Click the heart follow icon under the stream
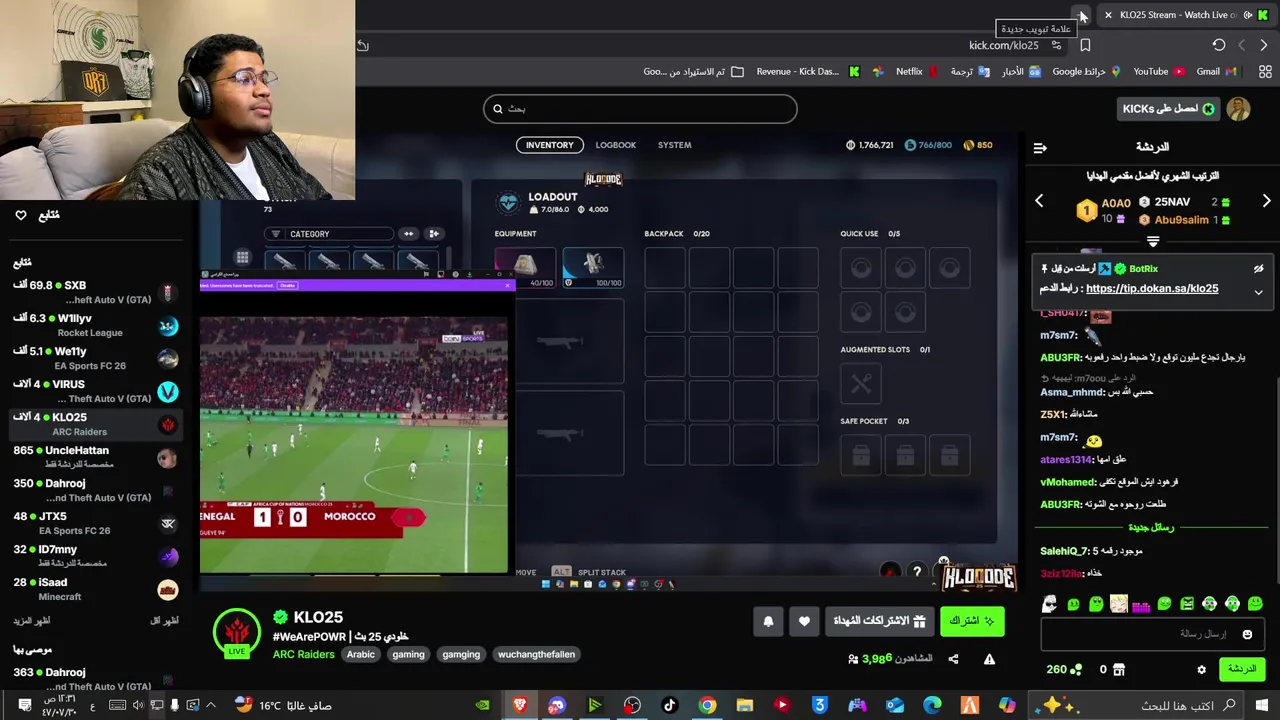Screen dimensions: 1280x720 coord(804,621)
